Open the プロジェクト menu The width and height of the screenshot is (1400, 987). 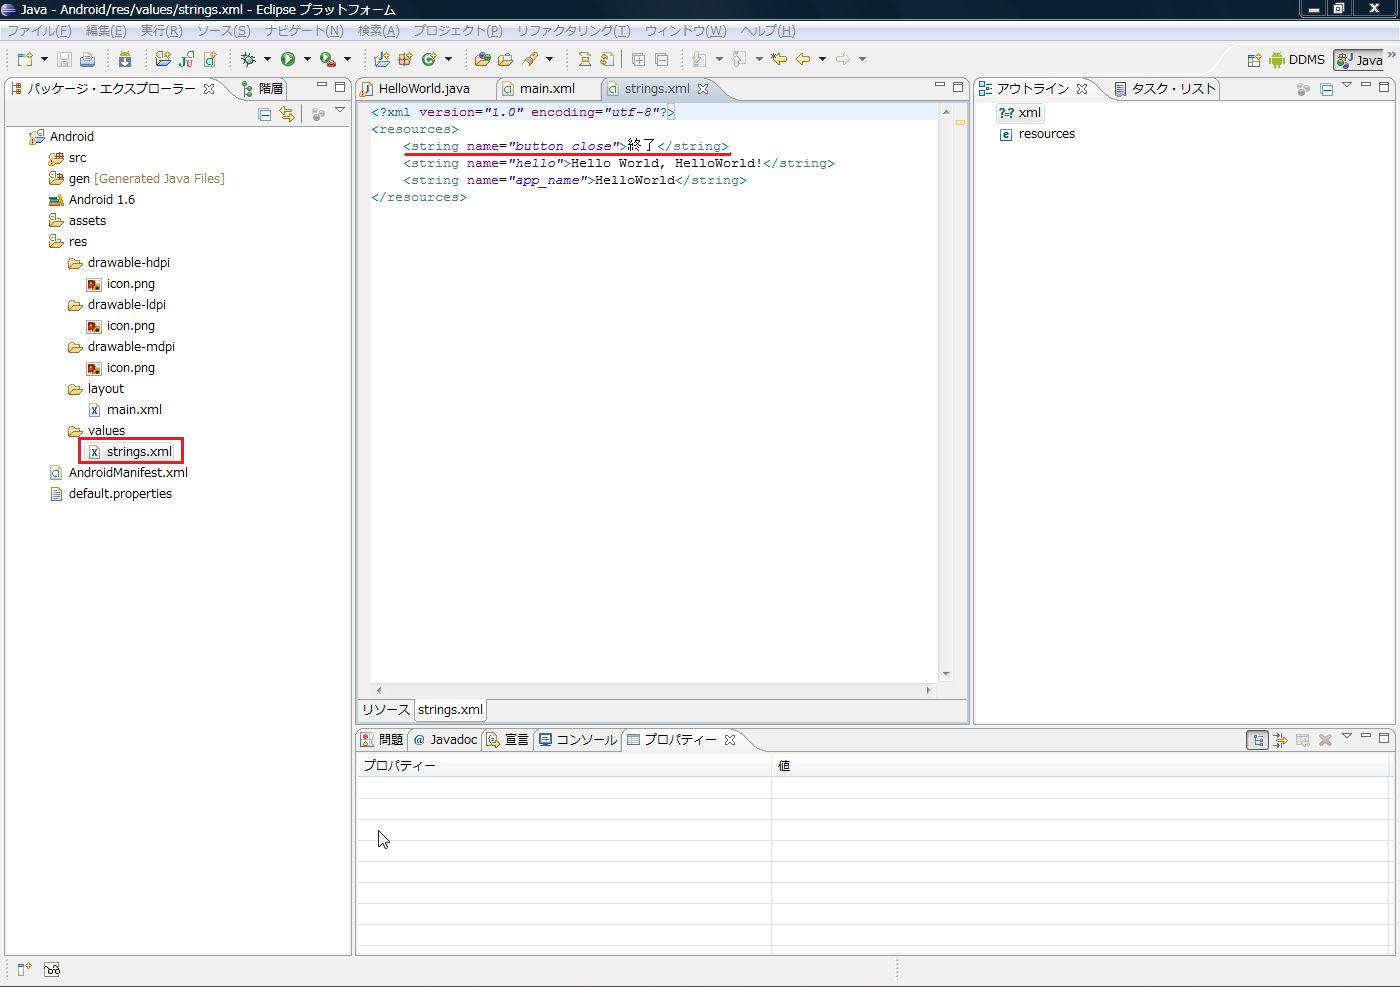click(457, 31)
